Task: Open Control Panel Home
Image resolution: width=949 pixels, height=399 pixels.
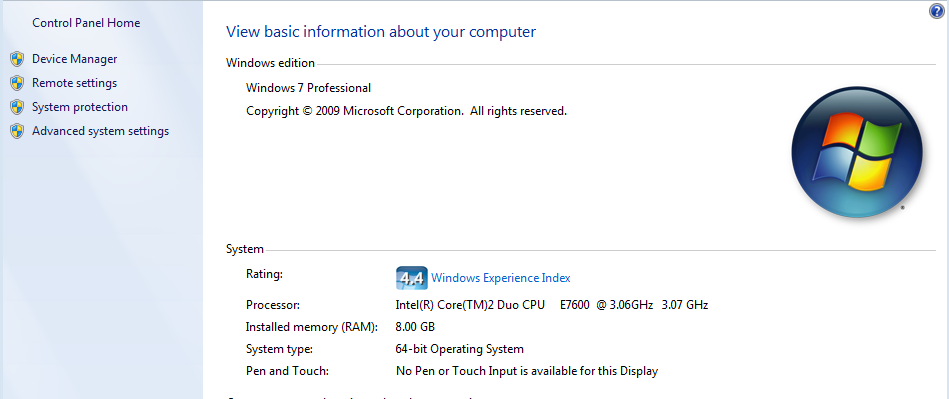Action: (86, 23)
